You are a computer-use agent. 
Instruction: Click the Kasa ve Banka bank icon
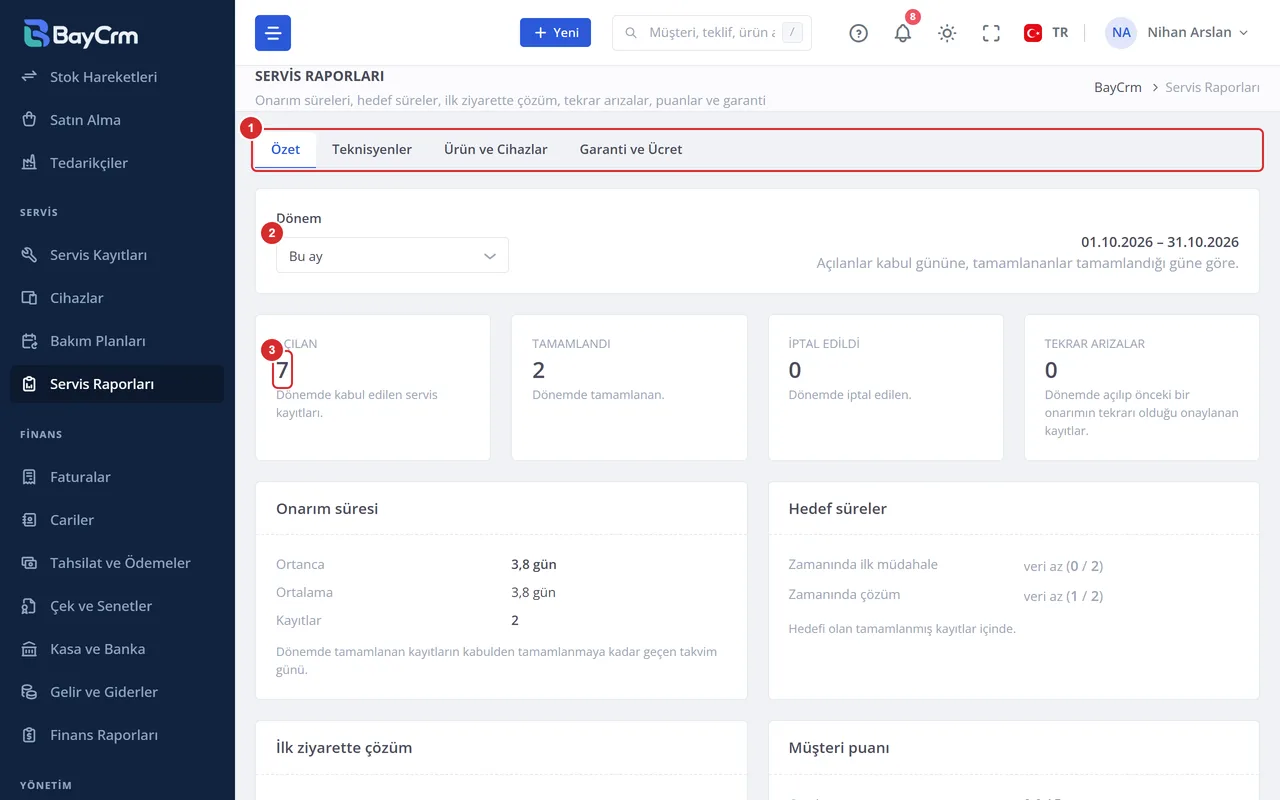(30, 649)
